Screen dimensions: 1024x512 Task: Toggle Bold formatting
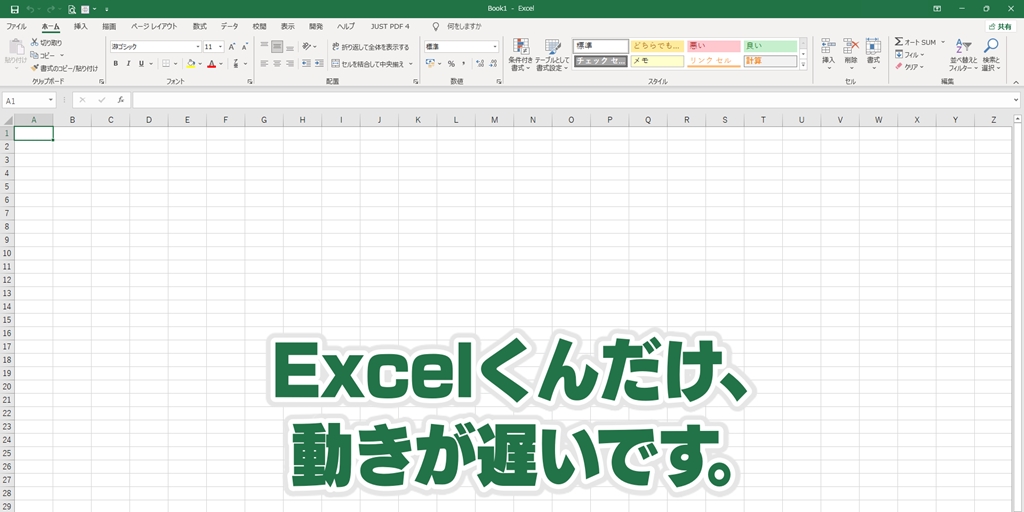(116, 63)
